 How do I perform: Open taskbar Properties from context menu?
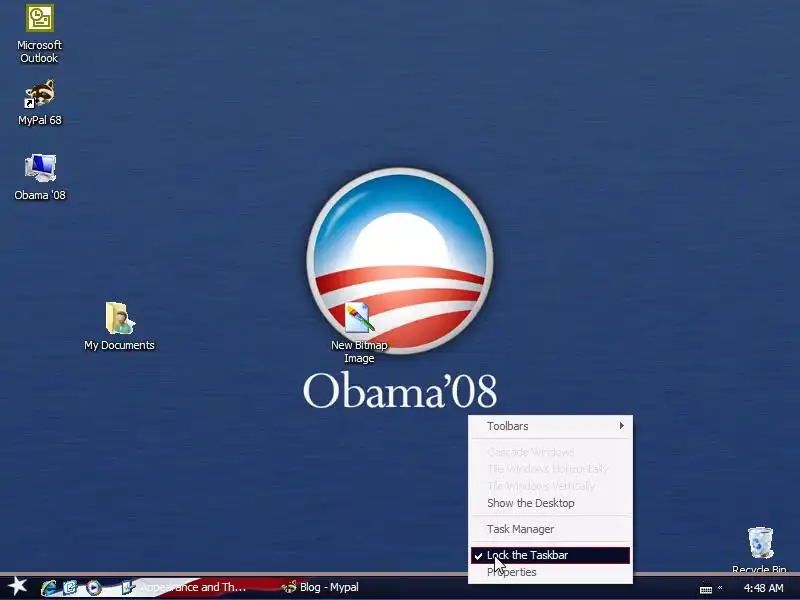551,572
